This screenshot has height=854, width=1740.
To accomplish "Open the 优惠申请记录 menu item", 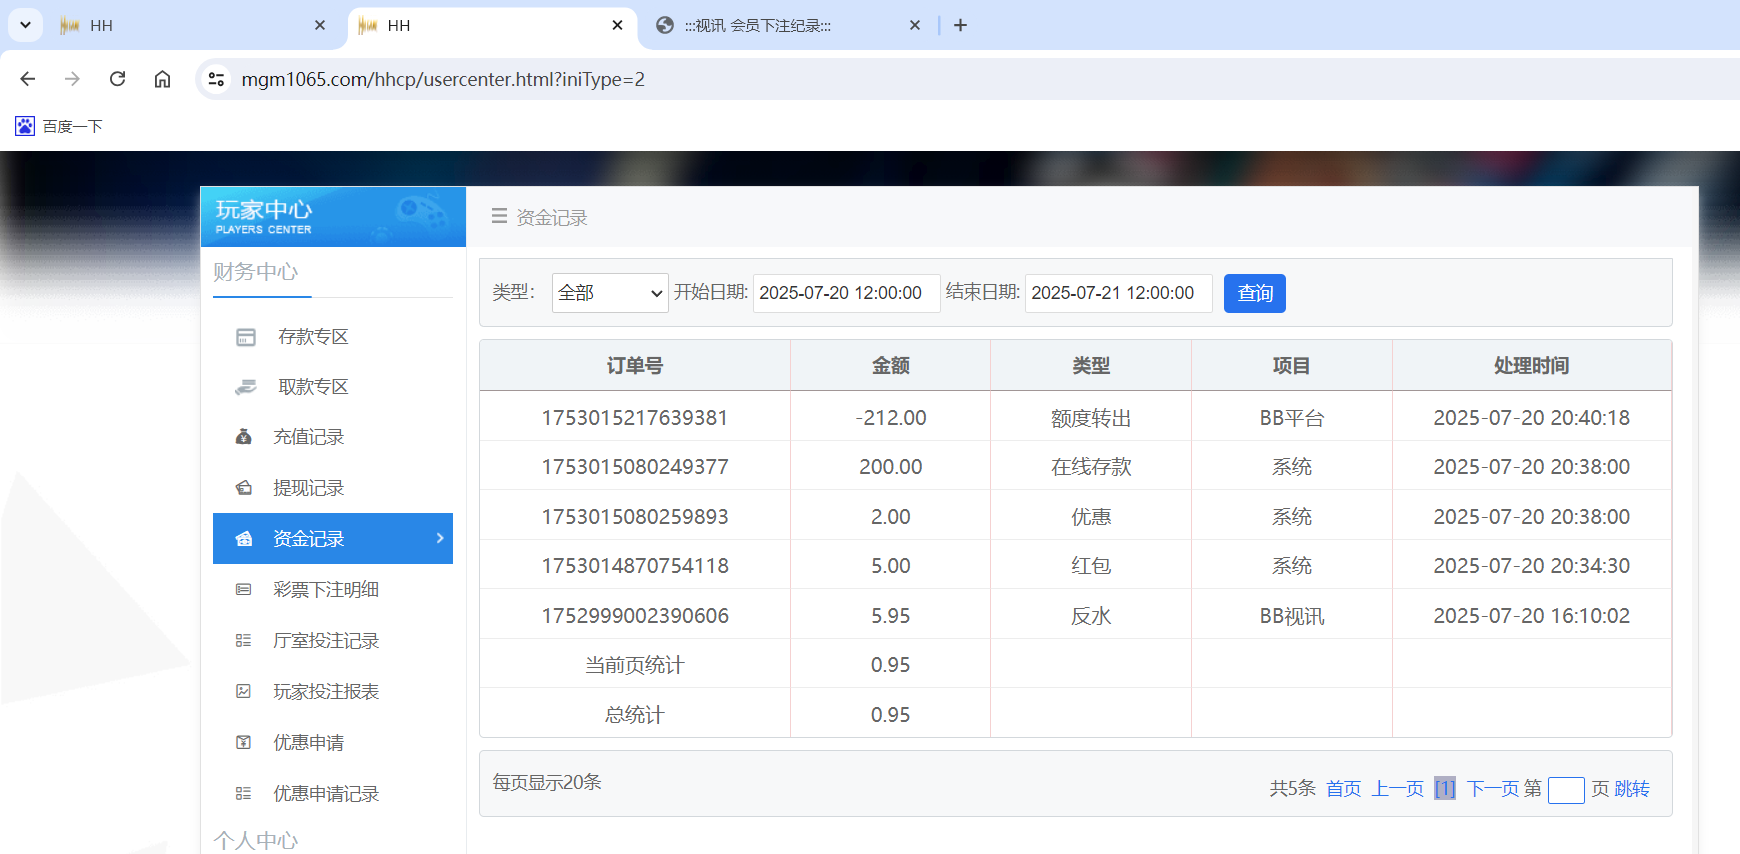I will pyautogui.click(x=326, y=794).
